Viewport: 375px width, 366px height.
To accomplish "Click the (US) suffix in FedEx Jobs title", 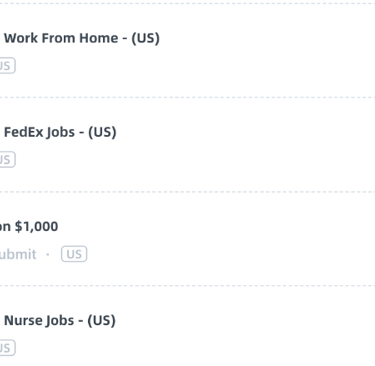I will [x=102, y=132].
